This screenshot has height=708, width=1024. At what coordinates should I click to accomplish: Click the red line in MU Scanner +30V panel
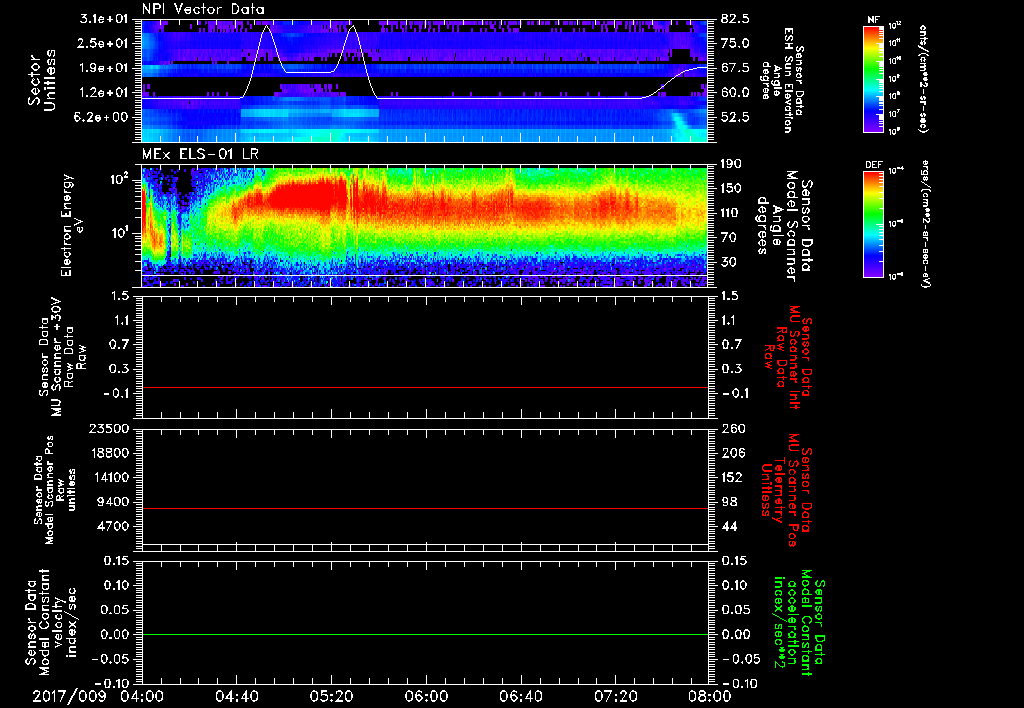point(424,387)
